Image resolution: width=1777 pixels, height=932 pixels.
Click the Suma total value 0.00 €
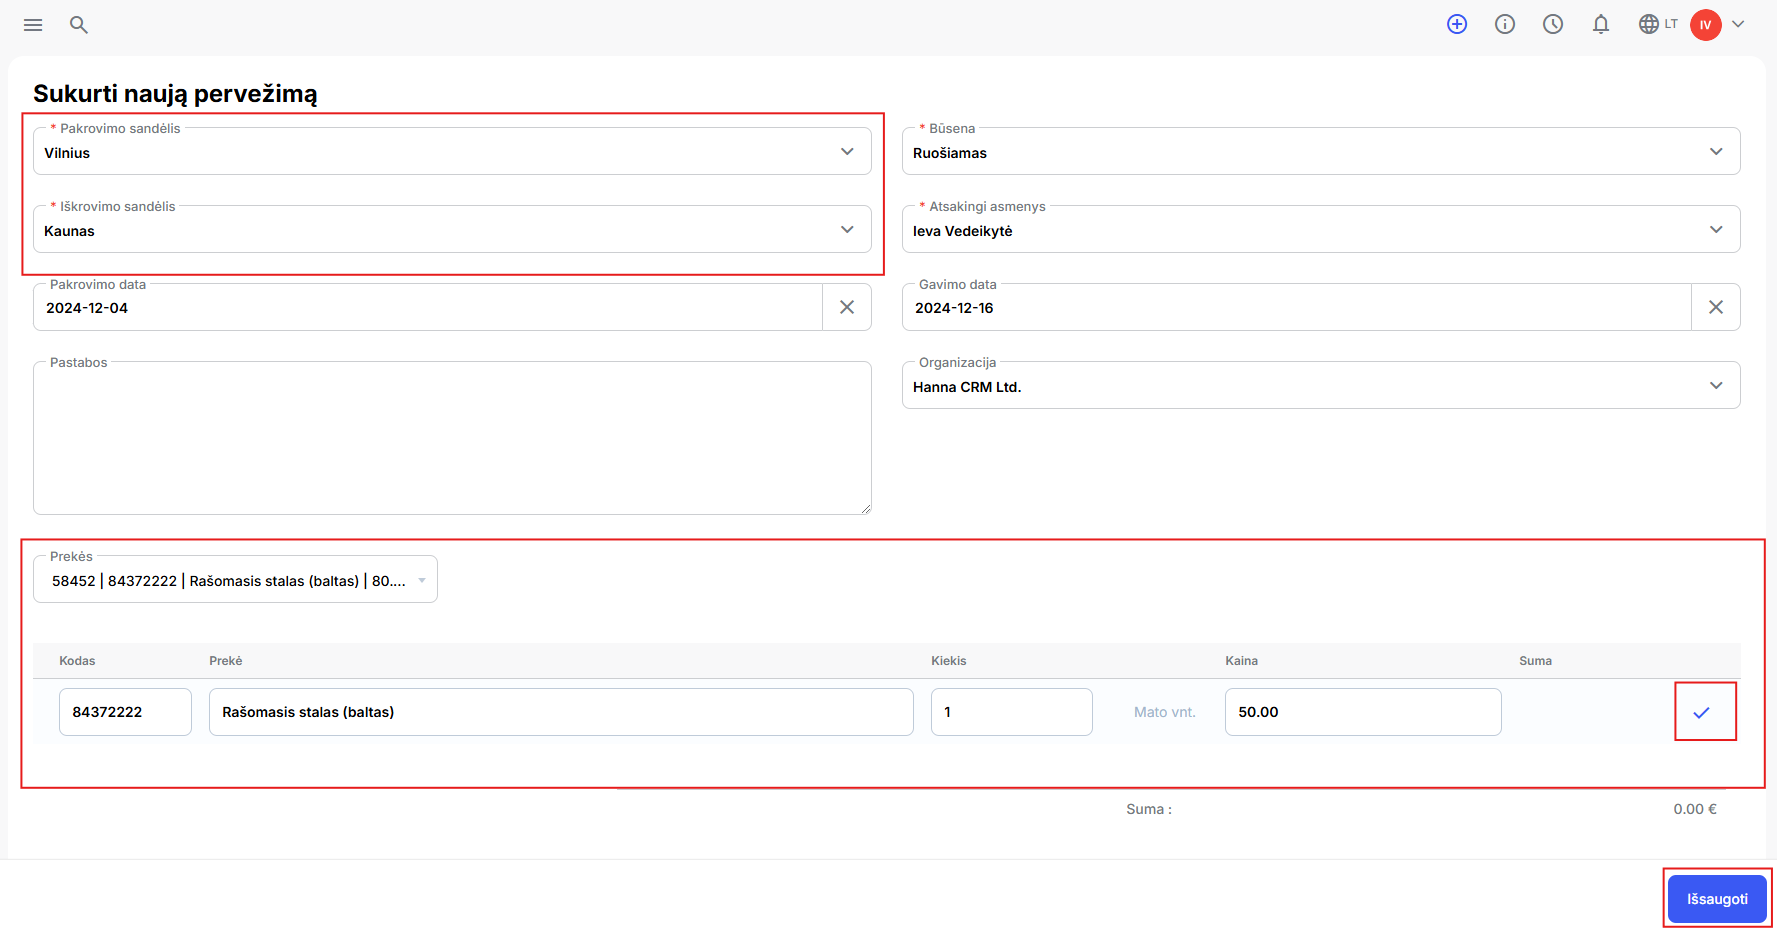click(1695, 809)
